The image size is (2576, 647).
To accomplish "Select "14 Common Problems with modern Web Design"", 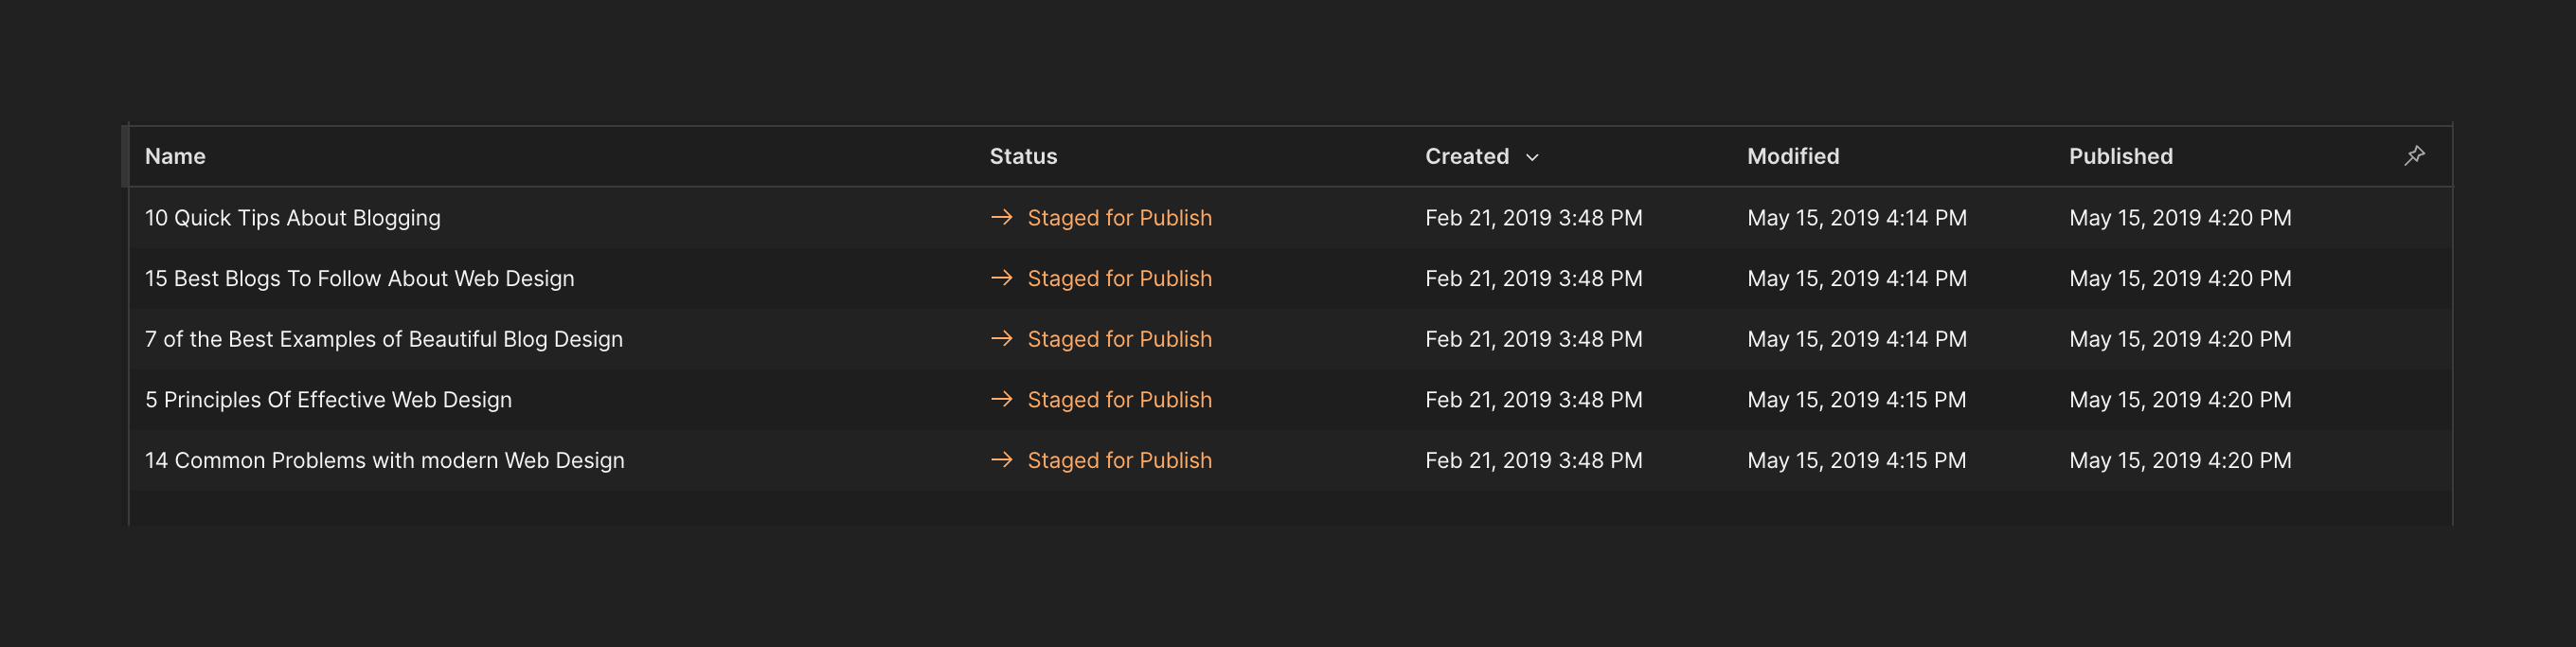I will pos(384,460).
